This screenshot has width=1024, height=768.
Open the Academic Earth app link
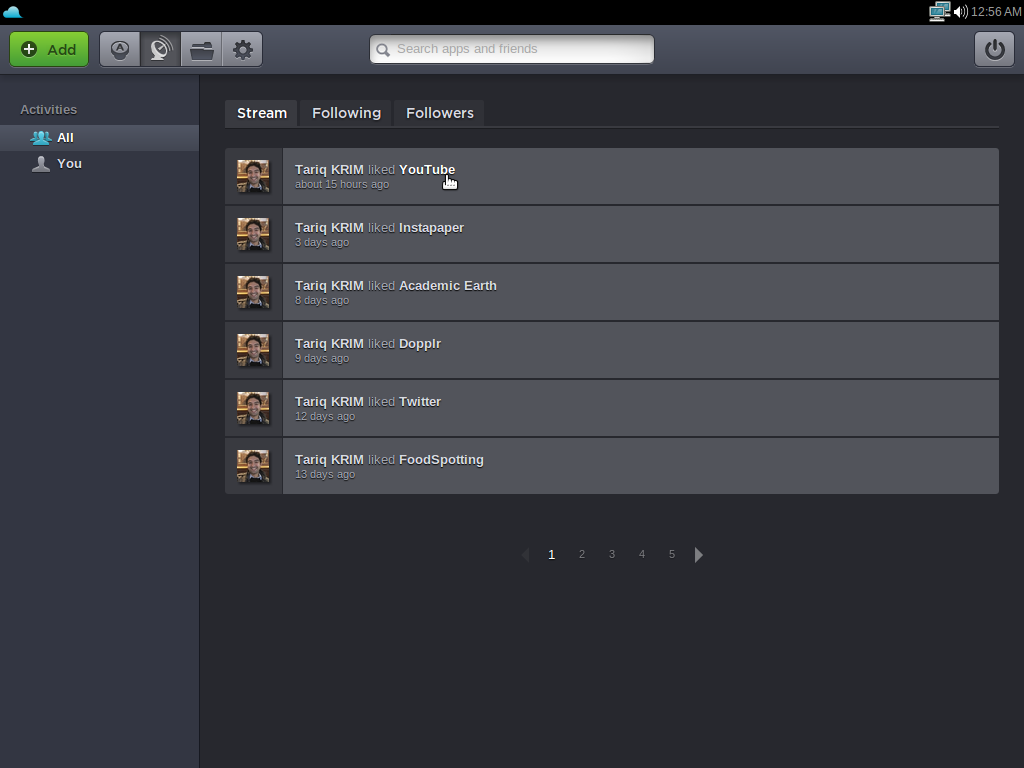click(448, 285)
